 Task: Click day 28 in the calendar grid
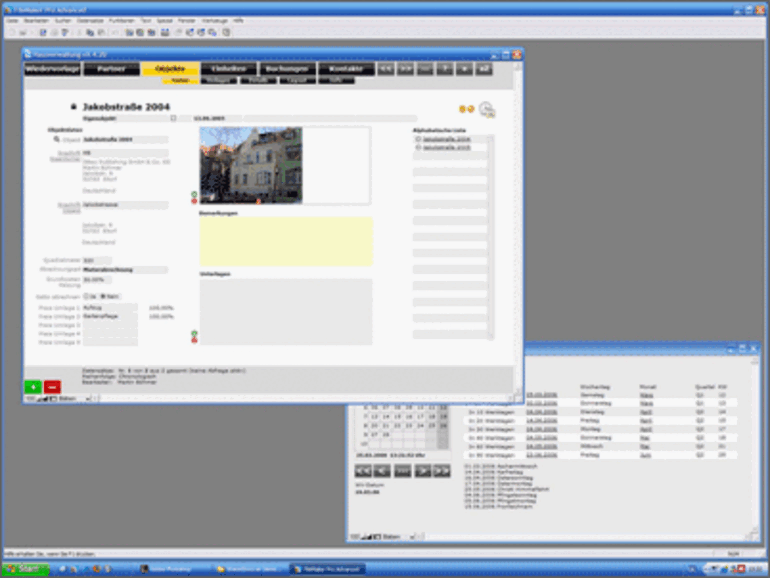386,435
